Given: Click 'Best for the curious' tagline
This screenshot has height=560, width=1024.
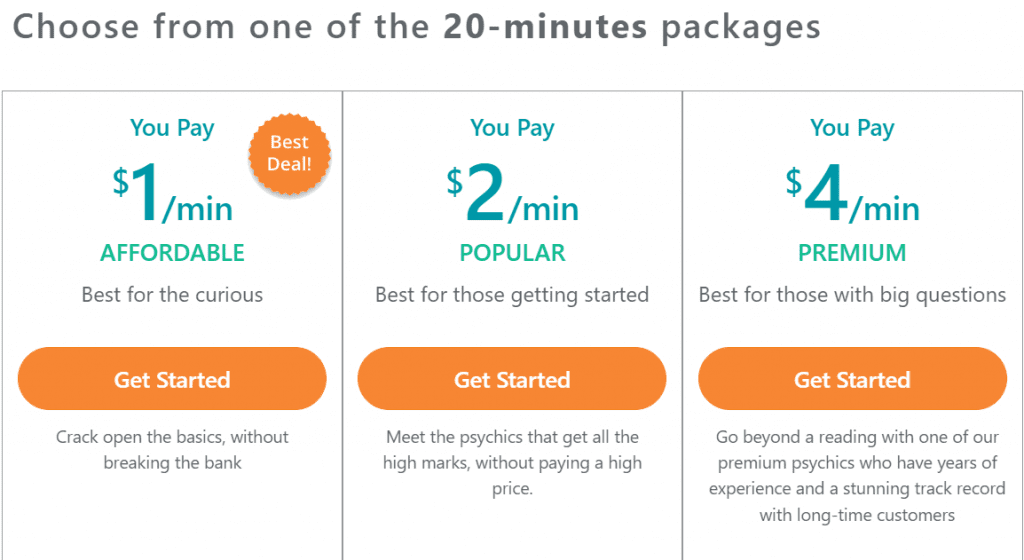Looking at the screenshot, I should coord(172,295).
